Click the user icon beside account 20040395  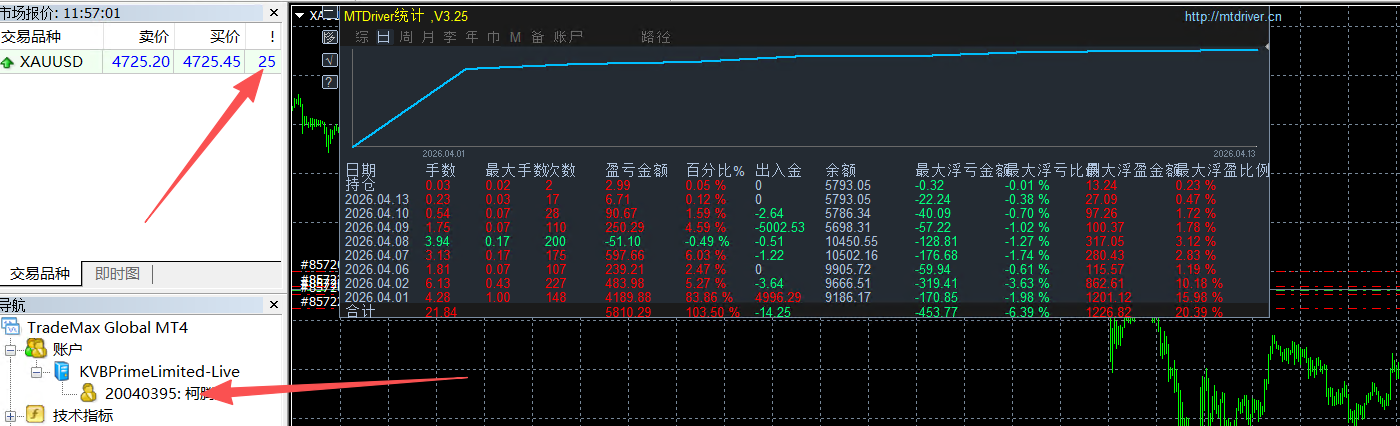[x=89, y=393]
